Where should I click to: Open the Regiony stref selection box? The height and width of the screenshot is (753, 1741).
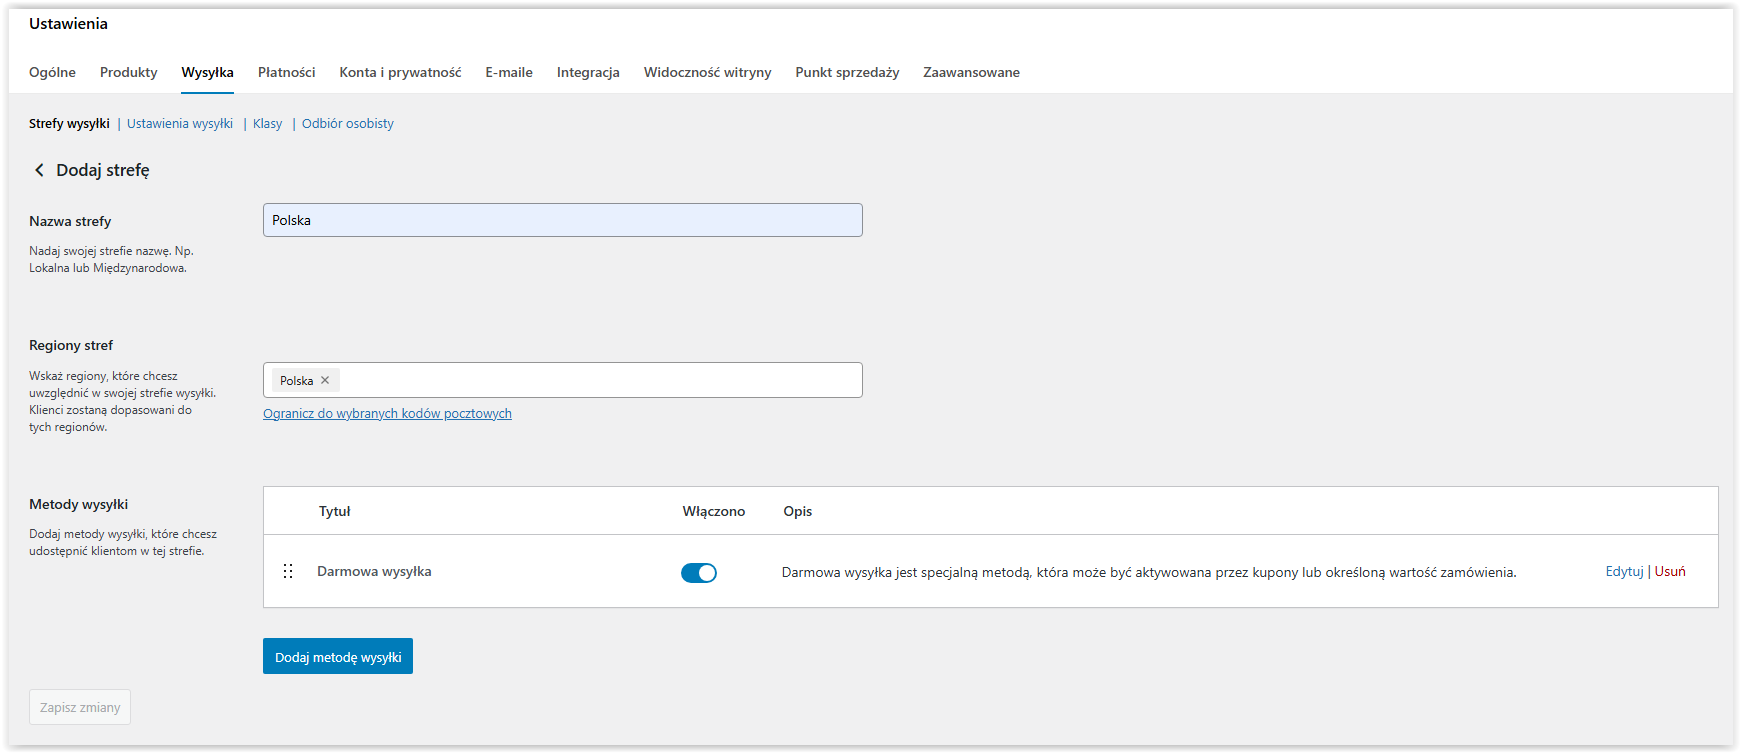(600, 380)
